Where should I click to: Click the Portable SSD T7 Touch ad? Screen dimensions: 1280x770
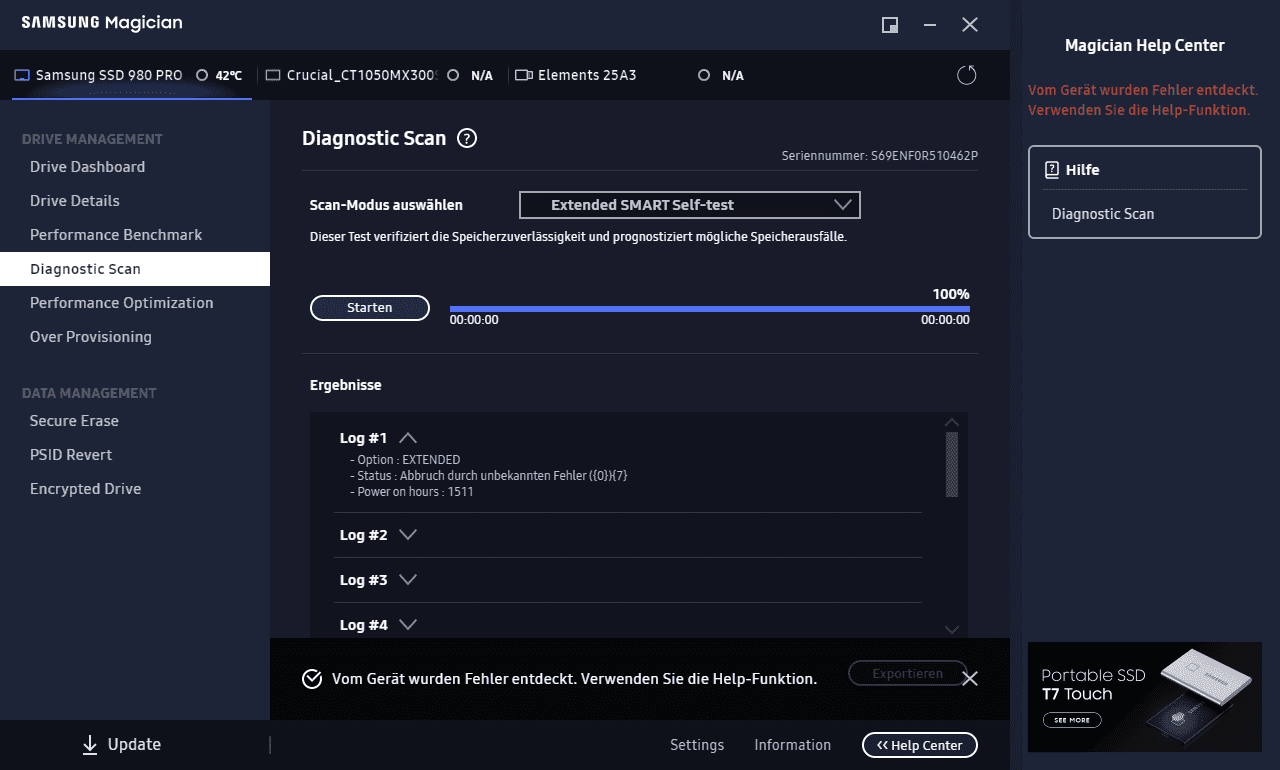[x=1144, y=696]
